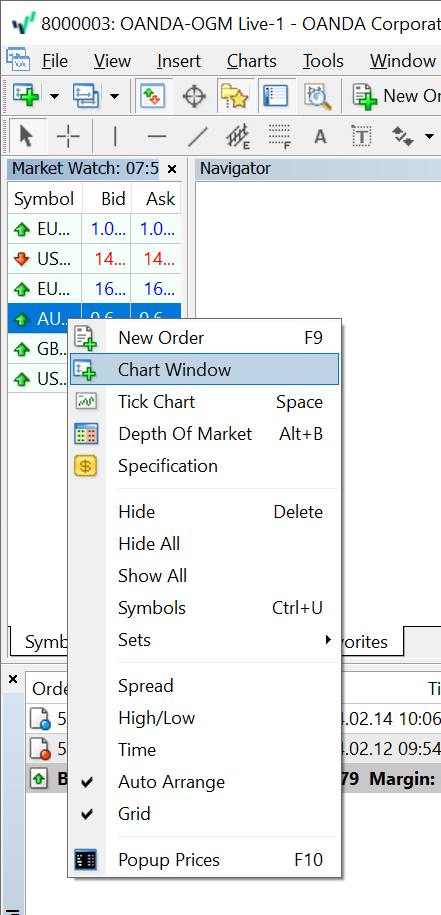Select the Equidistant Channel tool
Viewport: 441px width, 915px height.
click(238, 137)
